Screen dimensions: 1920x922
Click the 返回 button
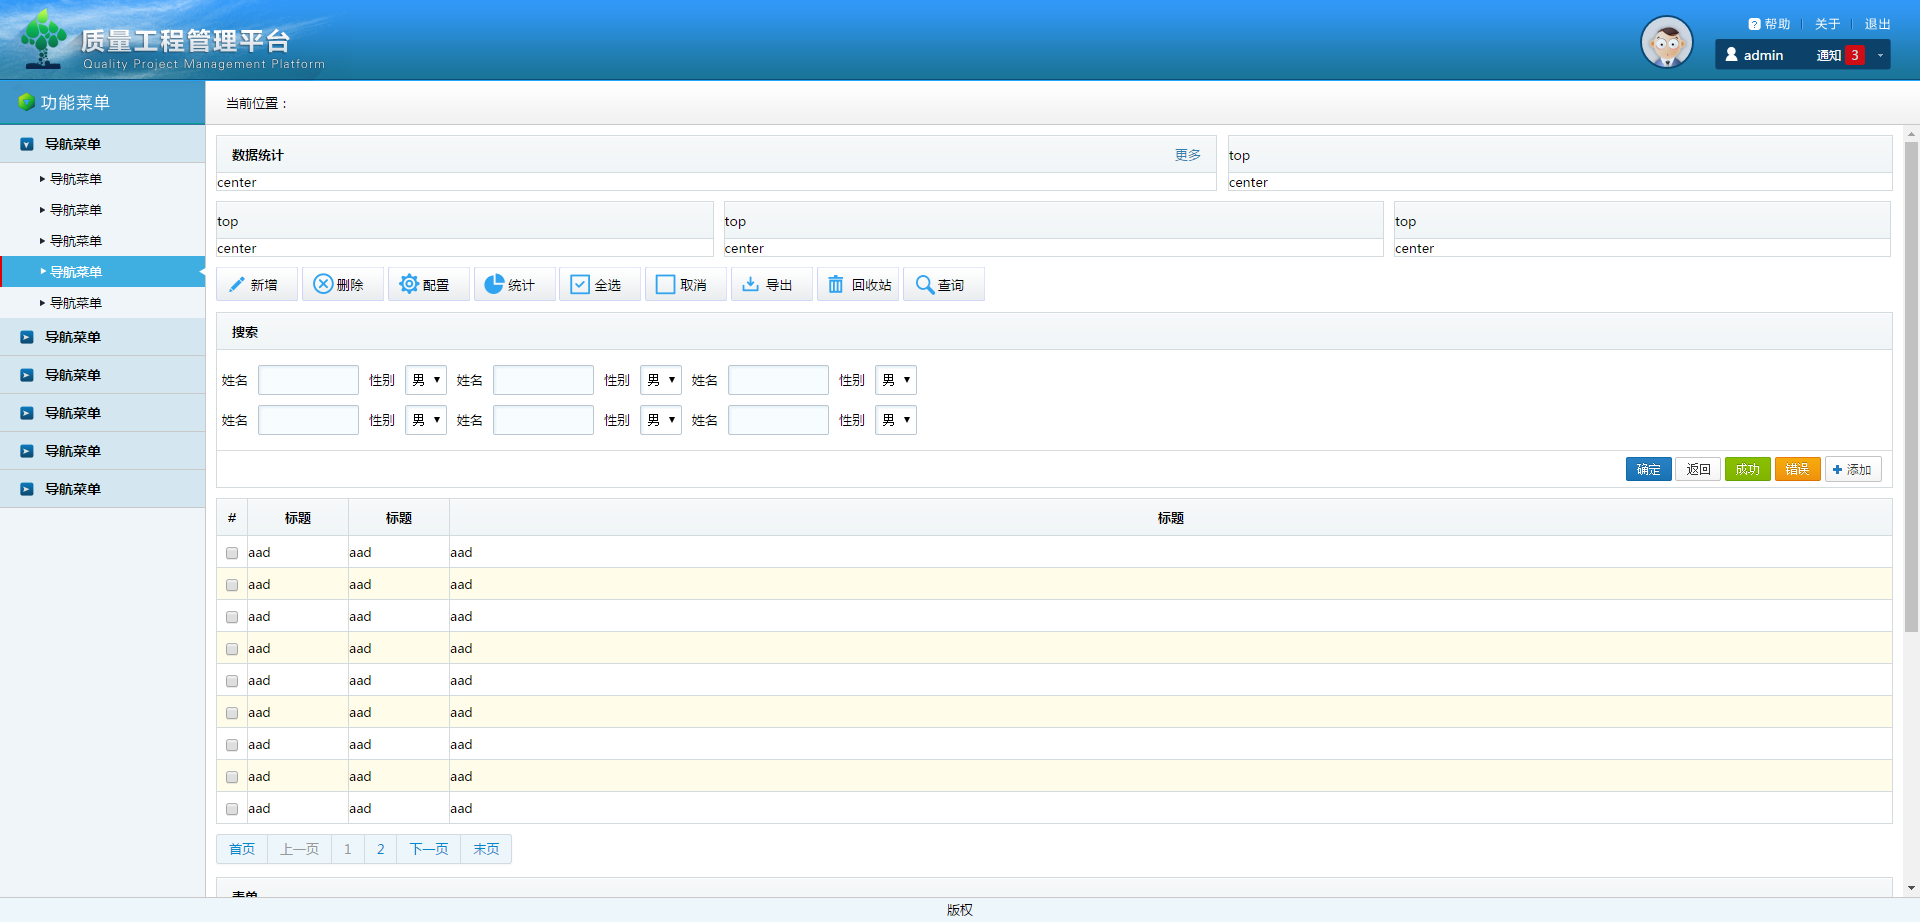pos(1698,469)
